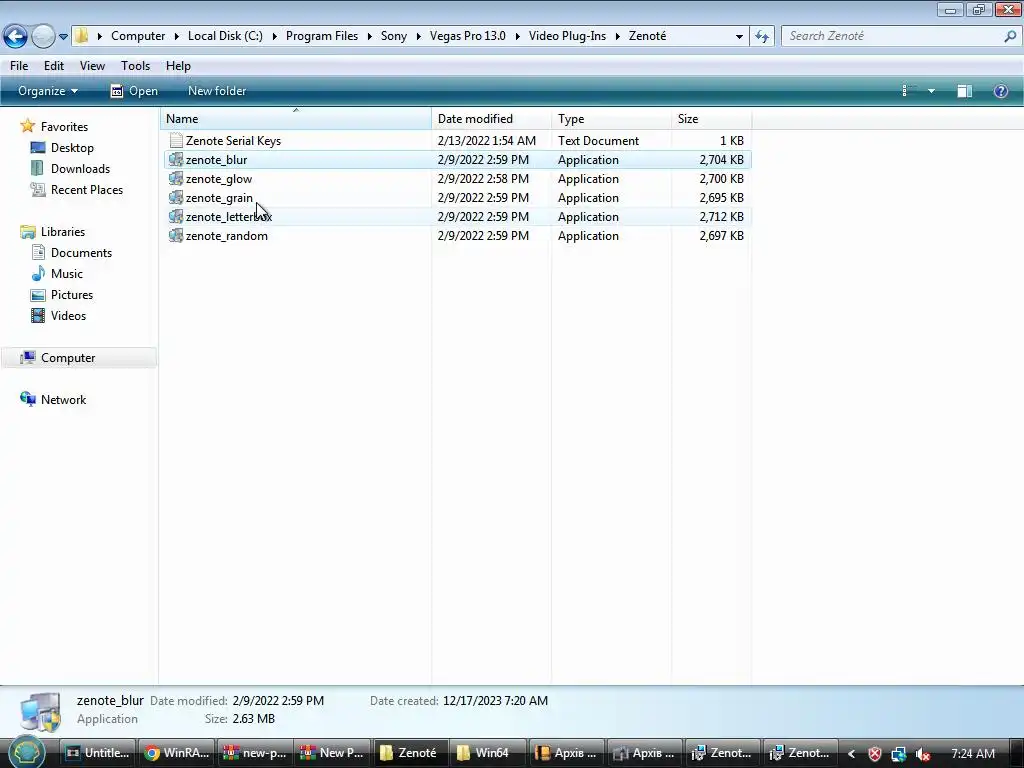Image resolution: width=1024 pixels, height=768 pixels.
Task: Click the red security shield tray icon
Action: [875, 754]
